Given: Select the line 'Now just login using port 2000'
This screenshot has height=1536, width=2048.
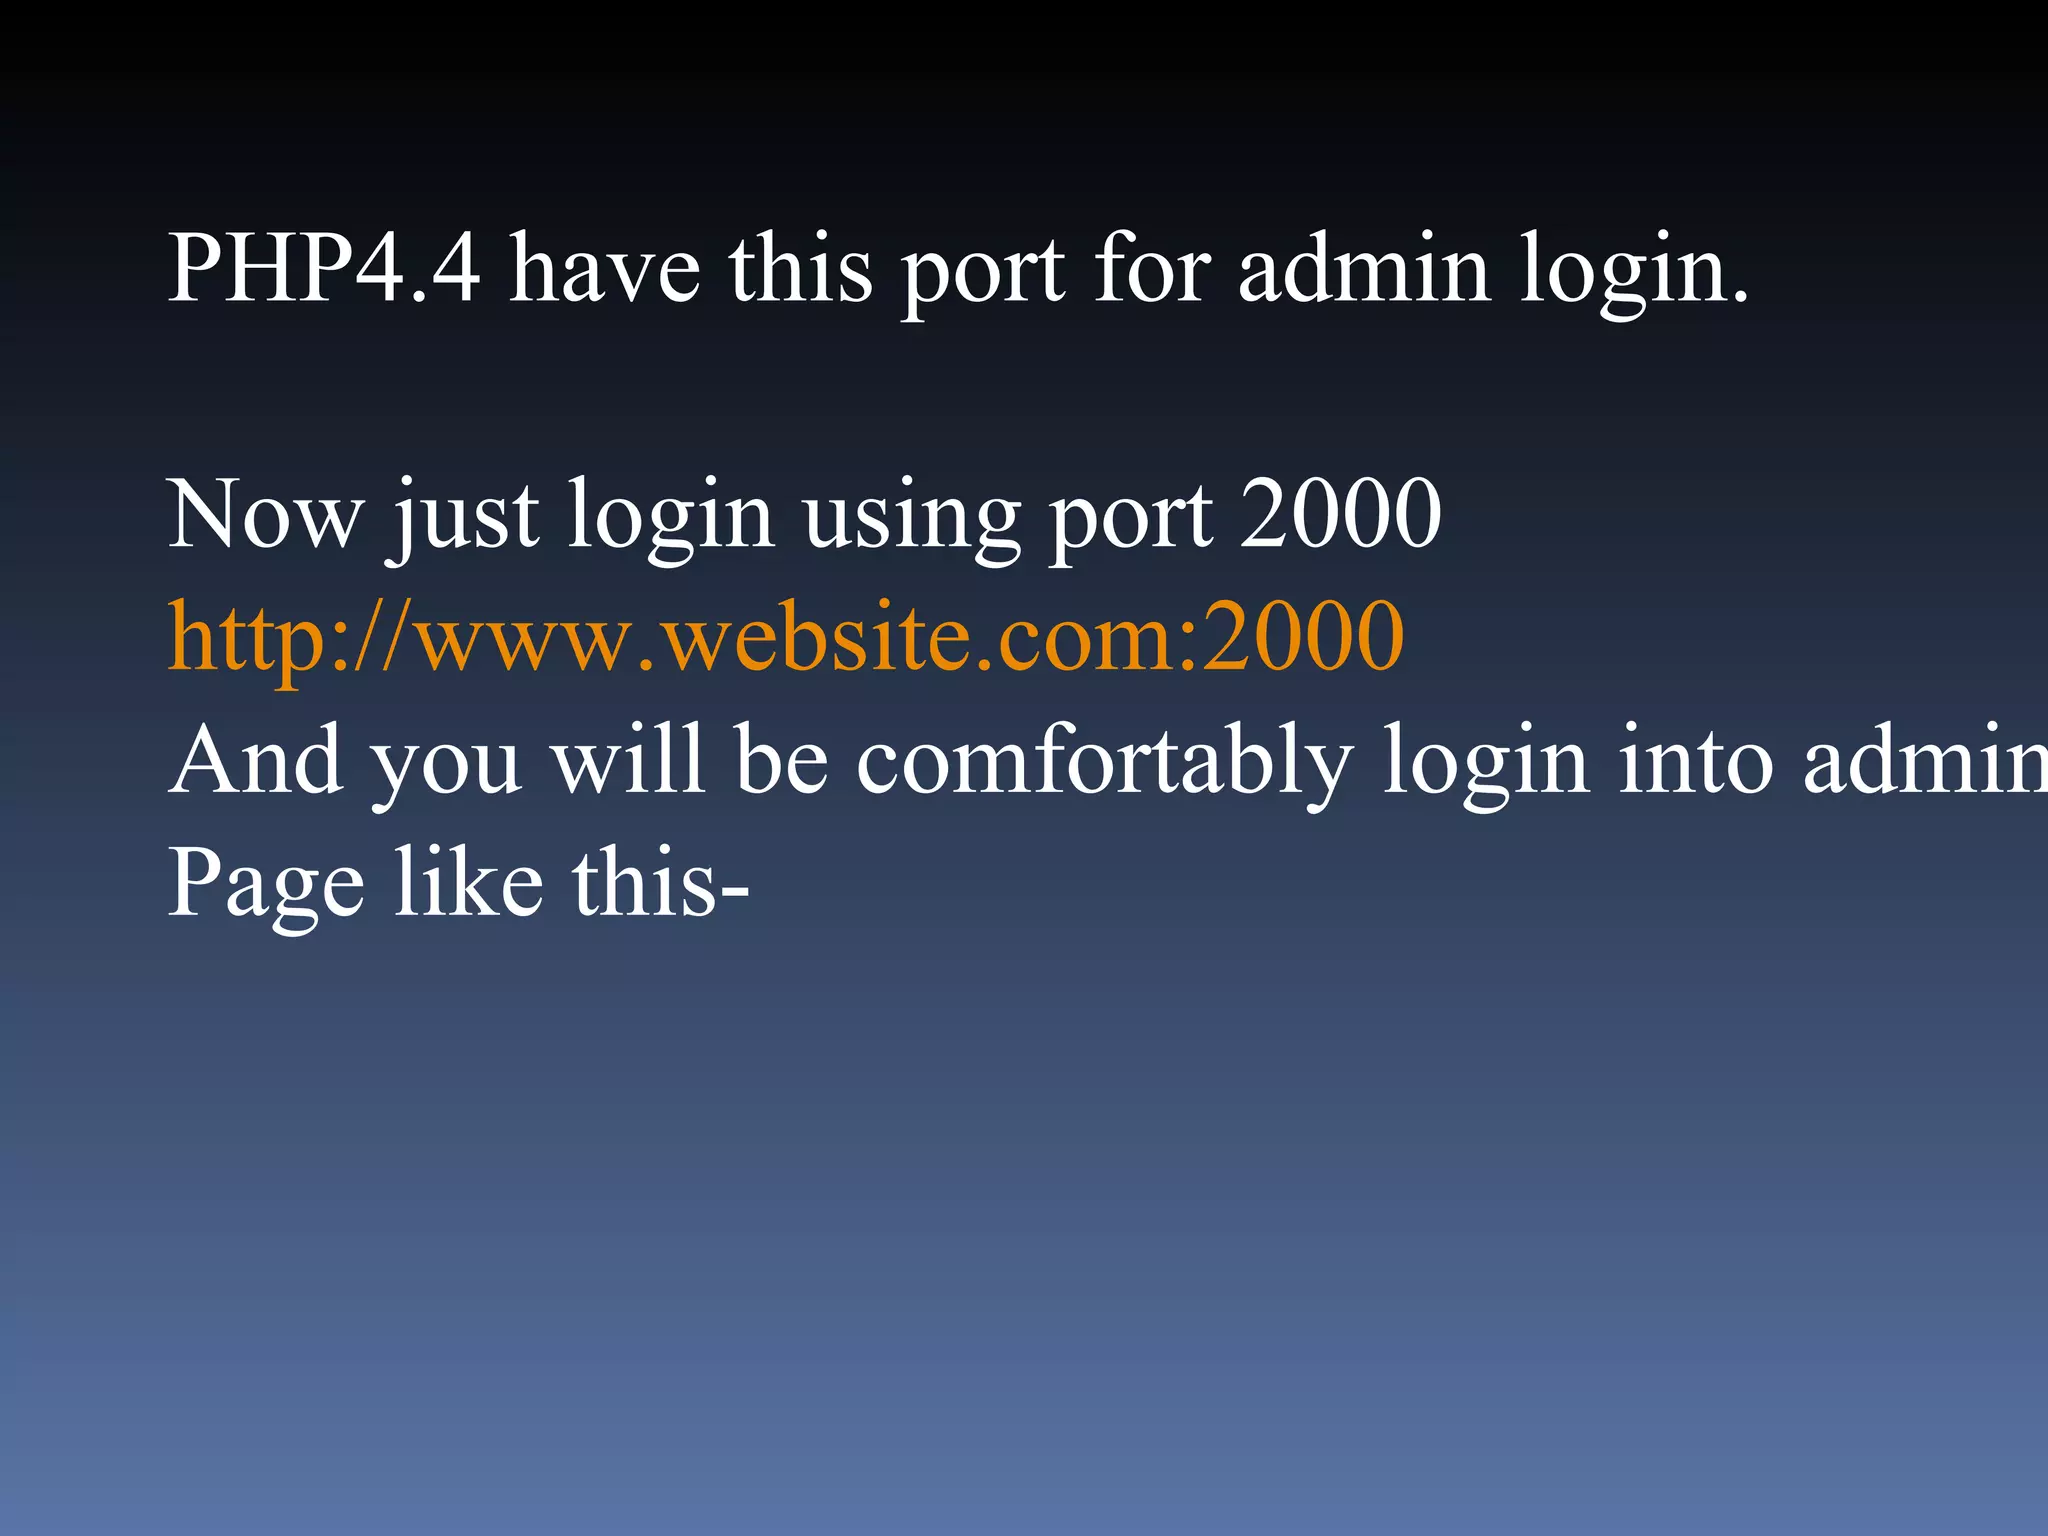Looking at the screenshot, I should pyautogui.click(x=805, y=517).
